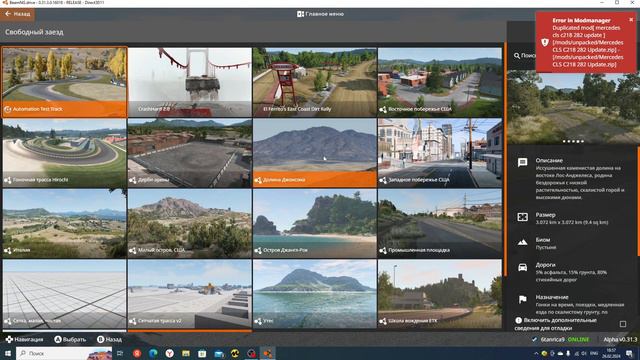Image resolution: width=640 pixels, height=360 pixels.
Task: Click the Выбрать A-button hint
Action: (70, 340)
